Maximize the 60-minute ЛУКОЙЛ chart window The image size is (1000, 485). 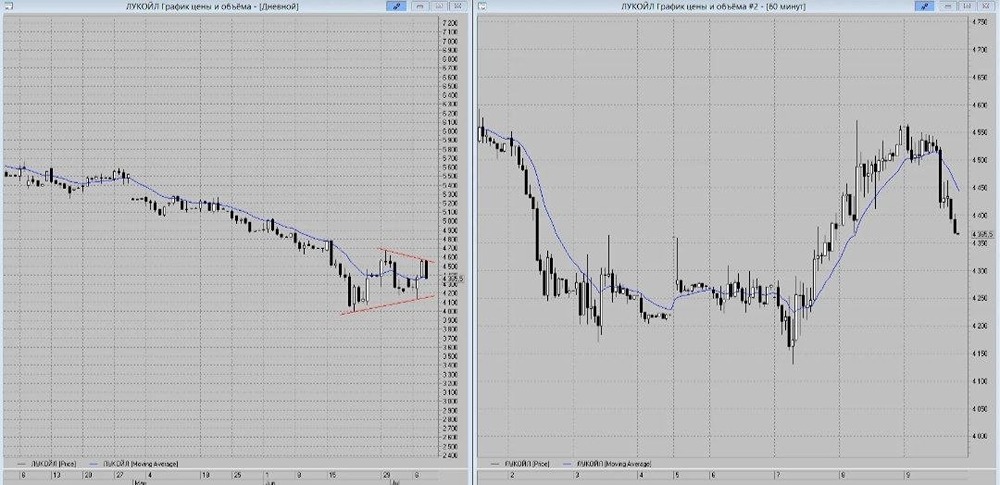coord(967,6)
